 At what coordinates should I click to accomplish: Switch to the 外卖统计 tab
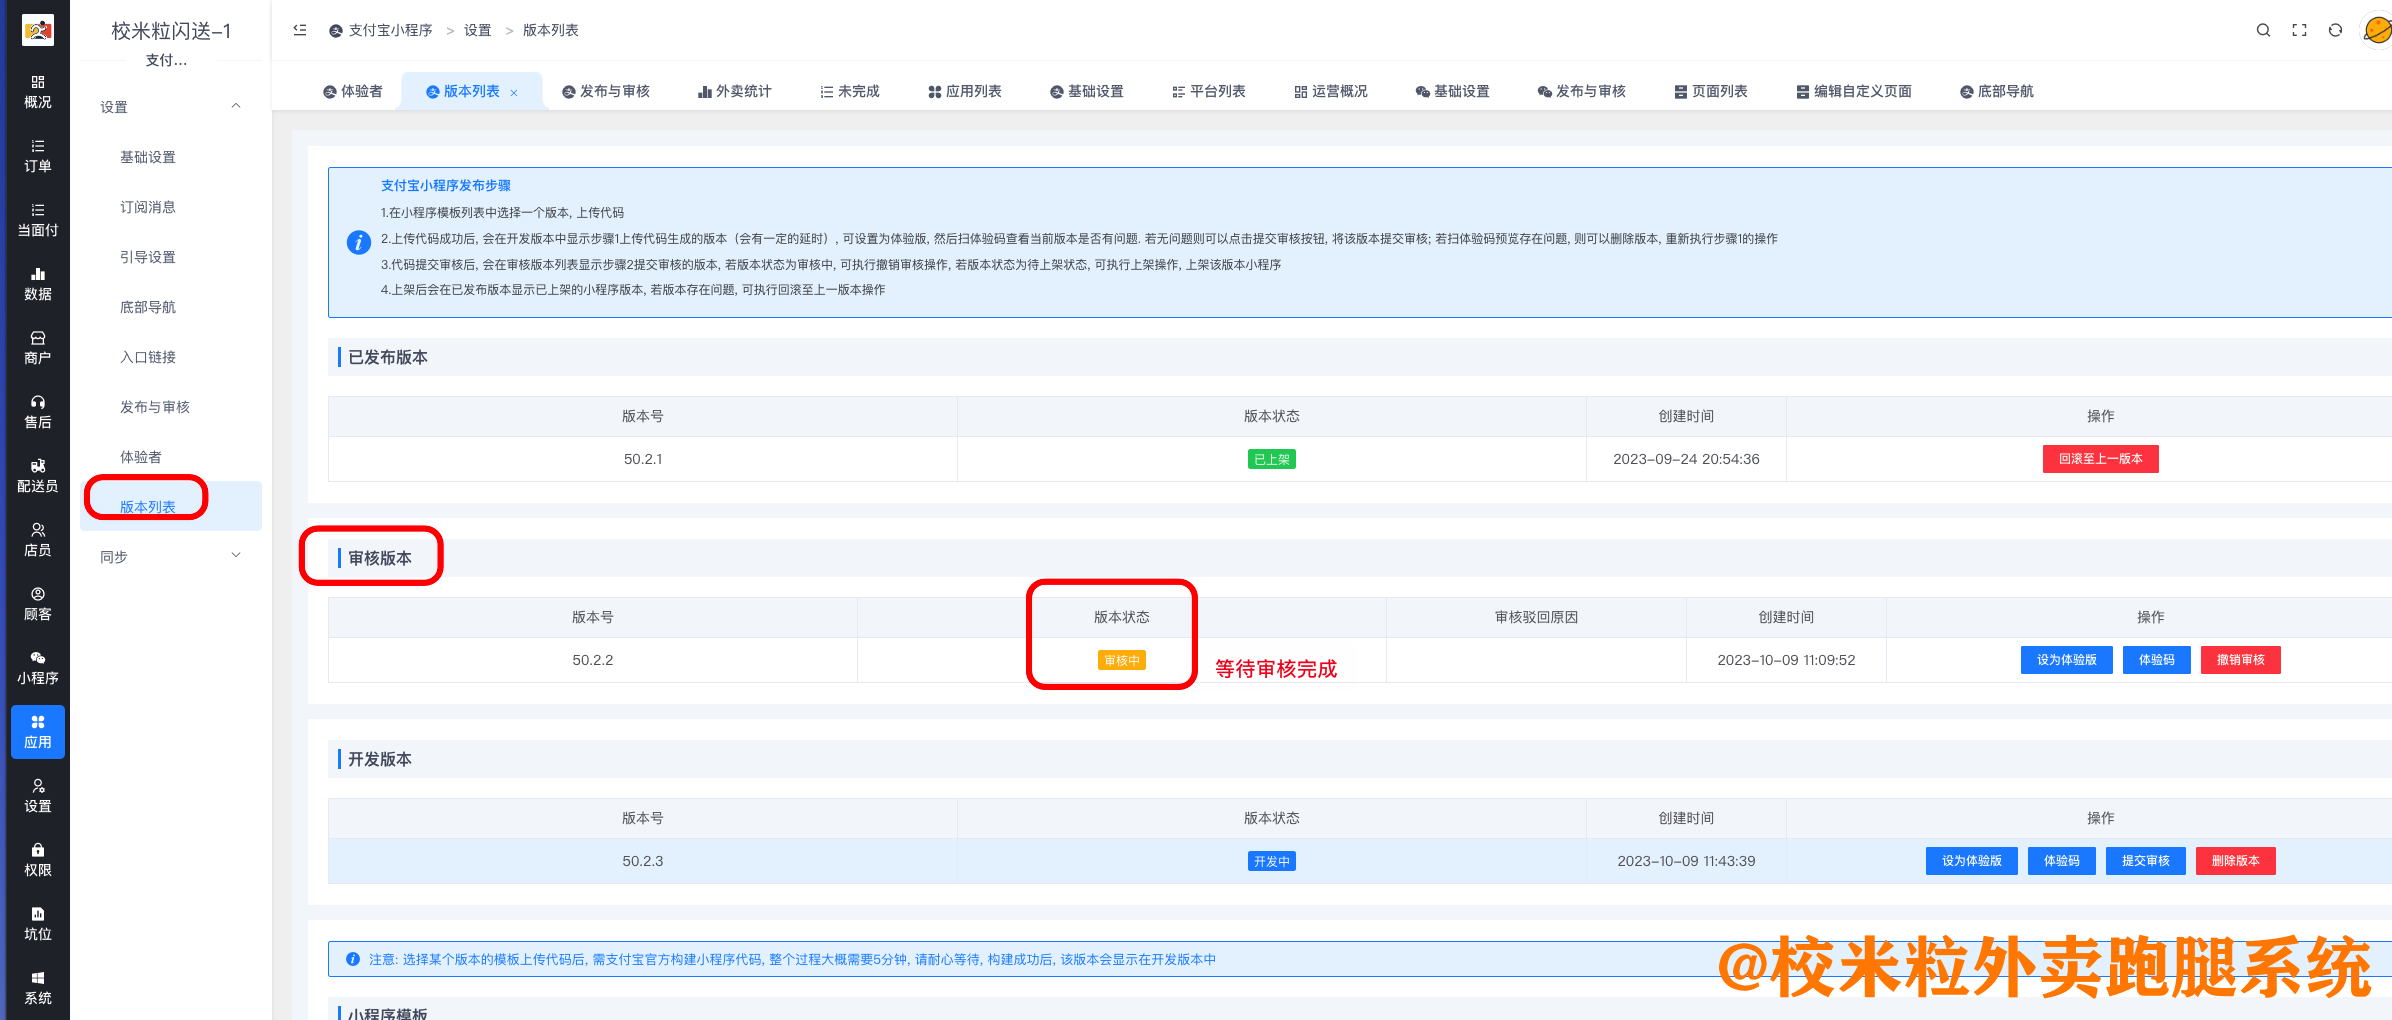point(735,90)
